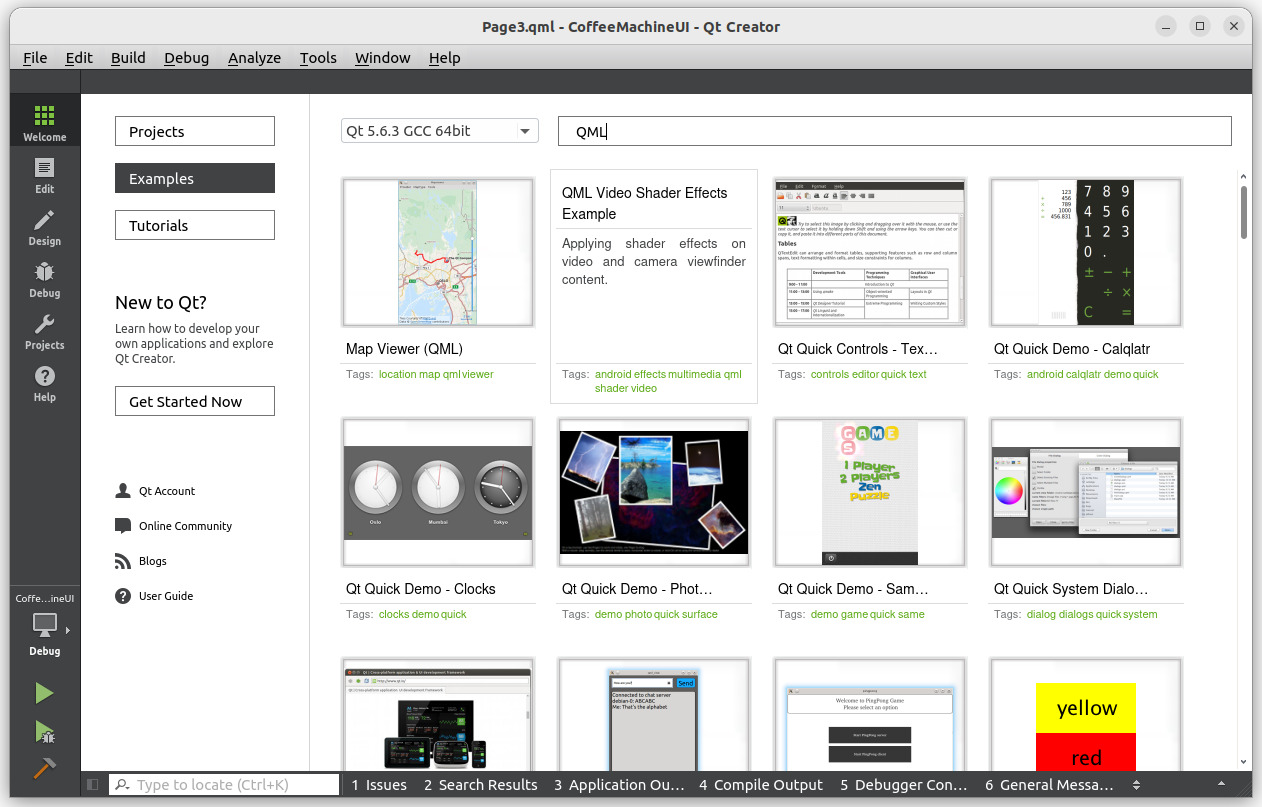Open the General Messages pane

(x=1049, y=785)
